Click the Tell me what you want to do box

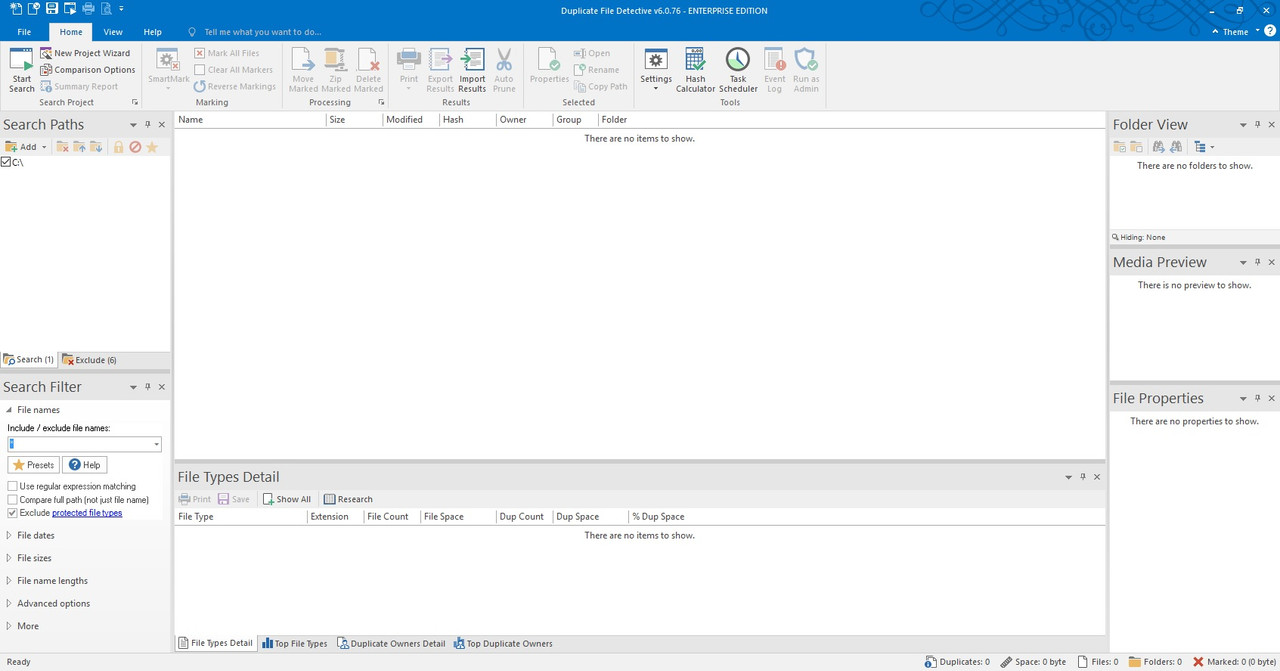click(x=264, y=32)
